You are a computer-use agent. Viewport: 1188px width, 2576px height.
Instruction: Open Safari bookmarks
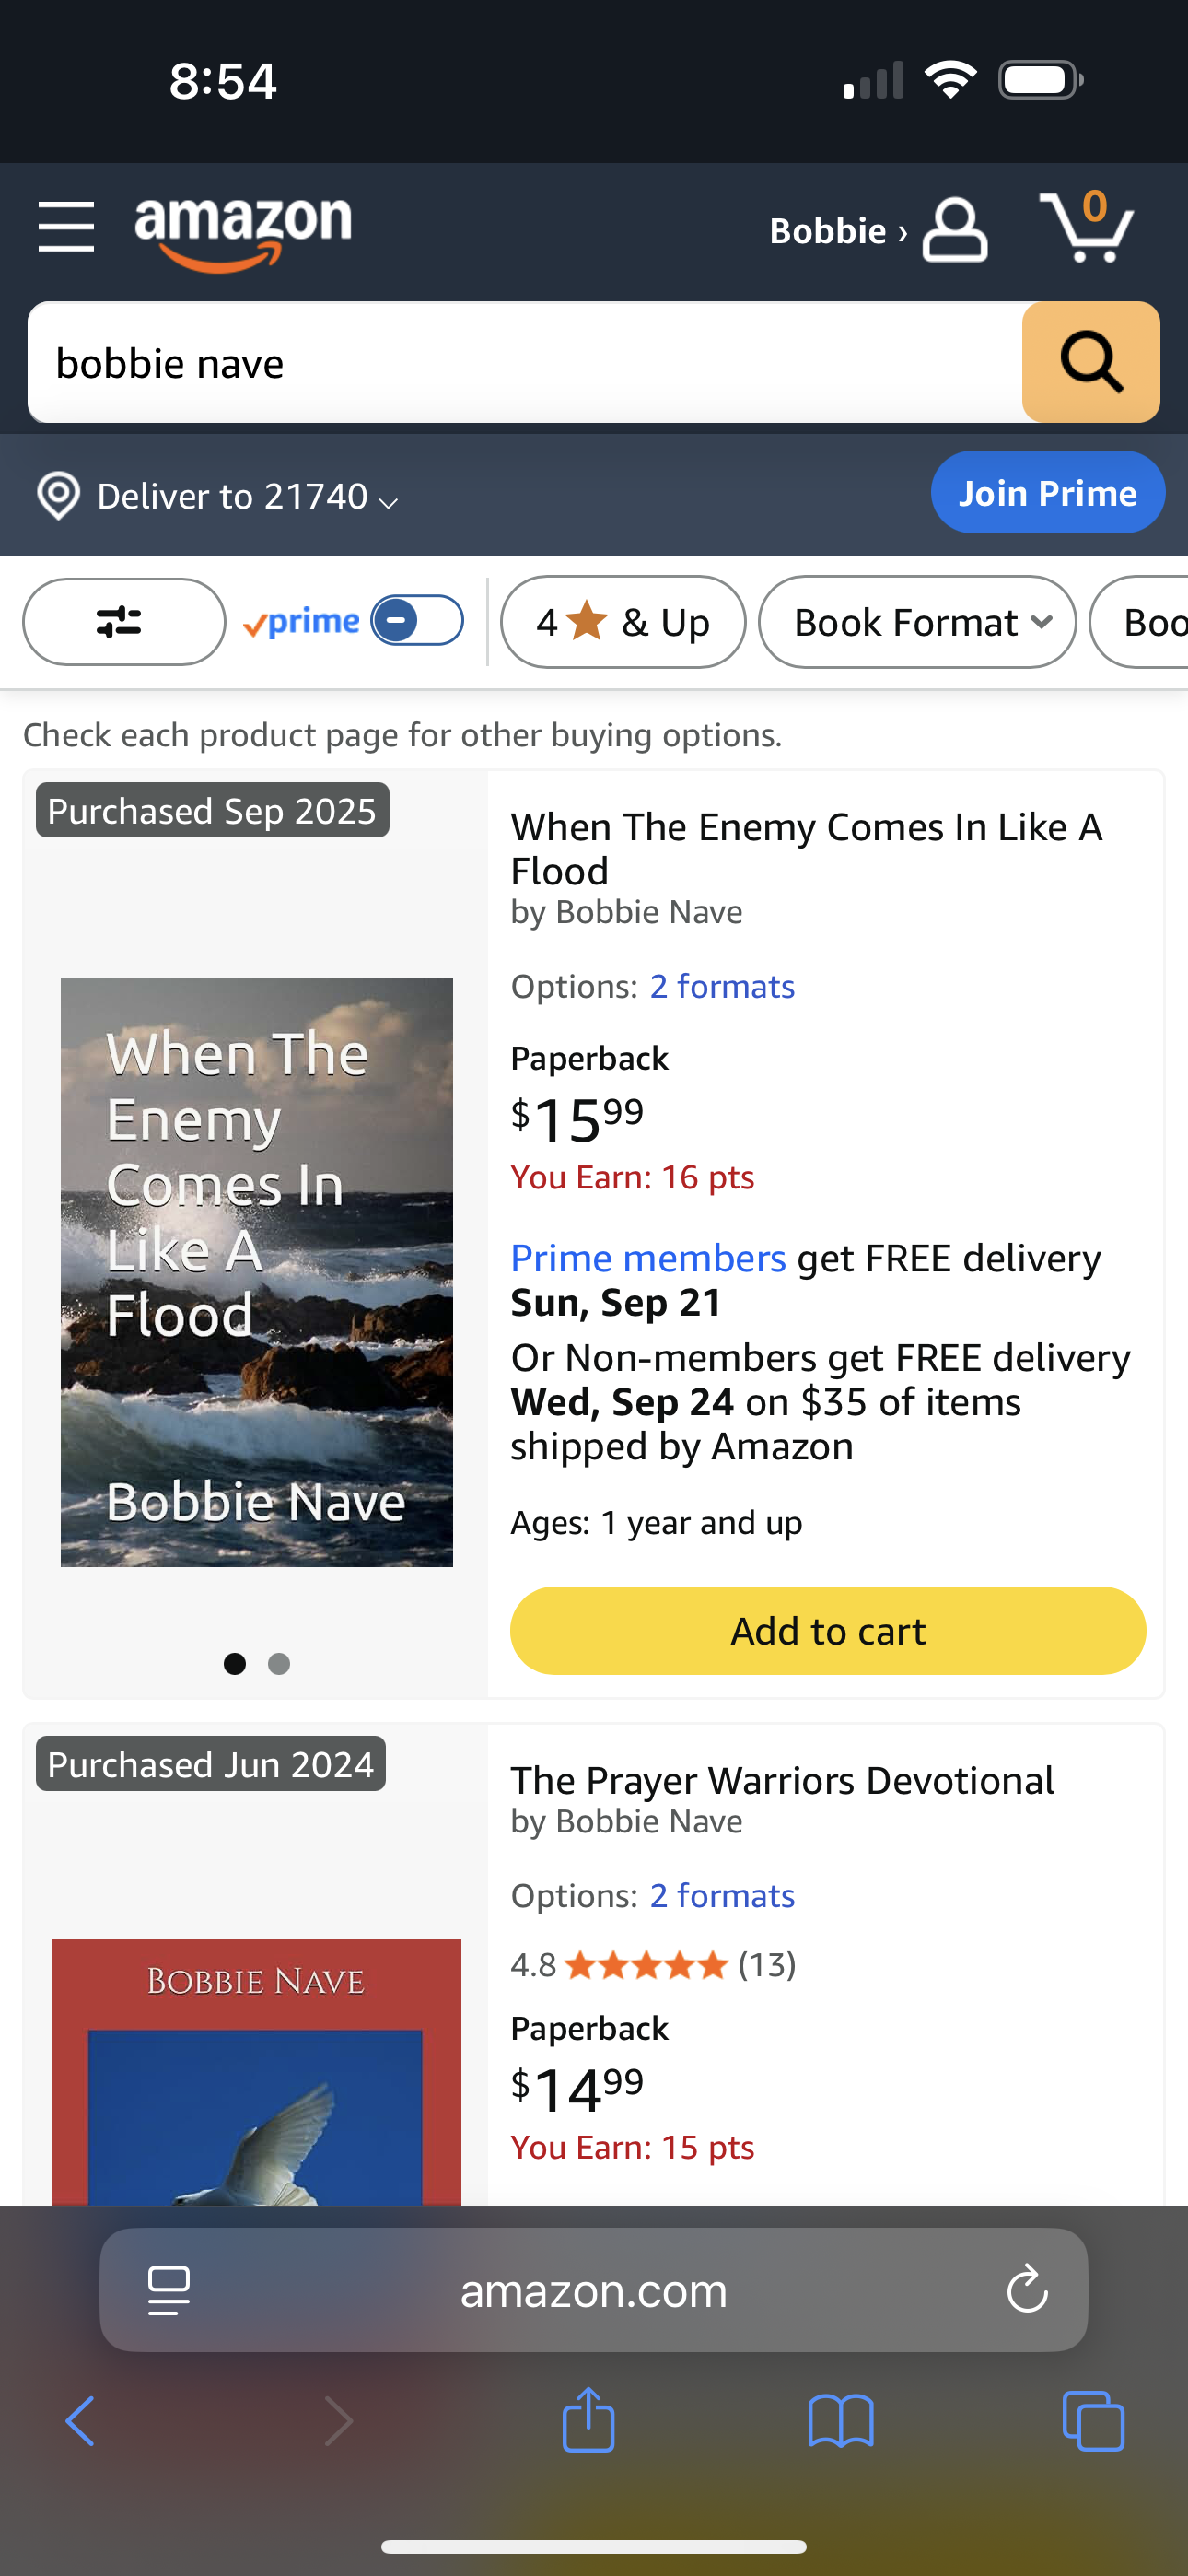[x=840, y=2421]
